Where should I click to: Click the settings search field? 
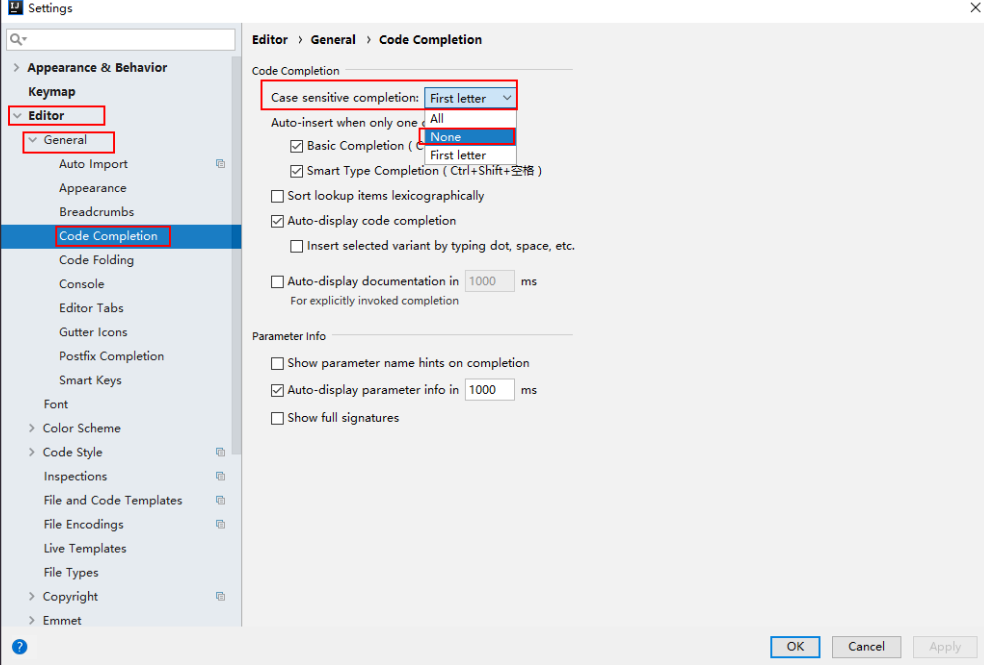click(x=120, y=40)
